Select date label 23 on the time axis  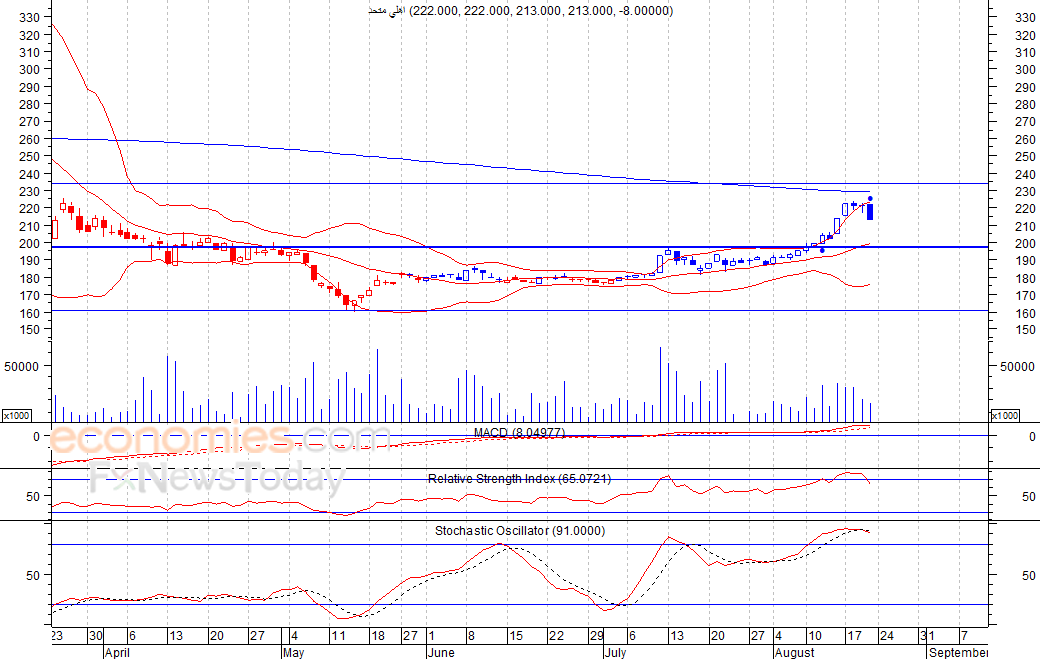point(57,636)
